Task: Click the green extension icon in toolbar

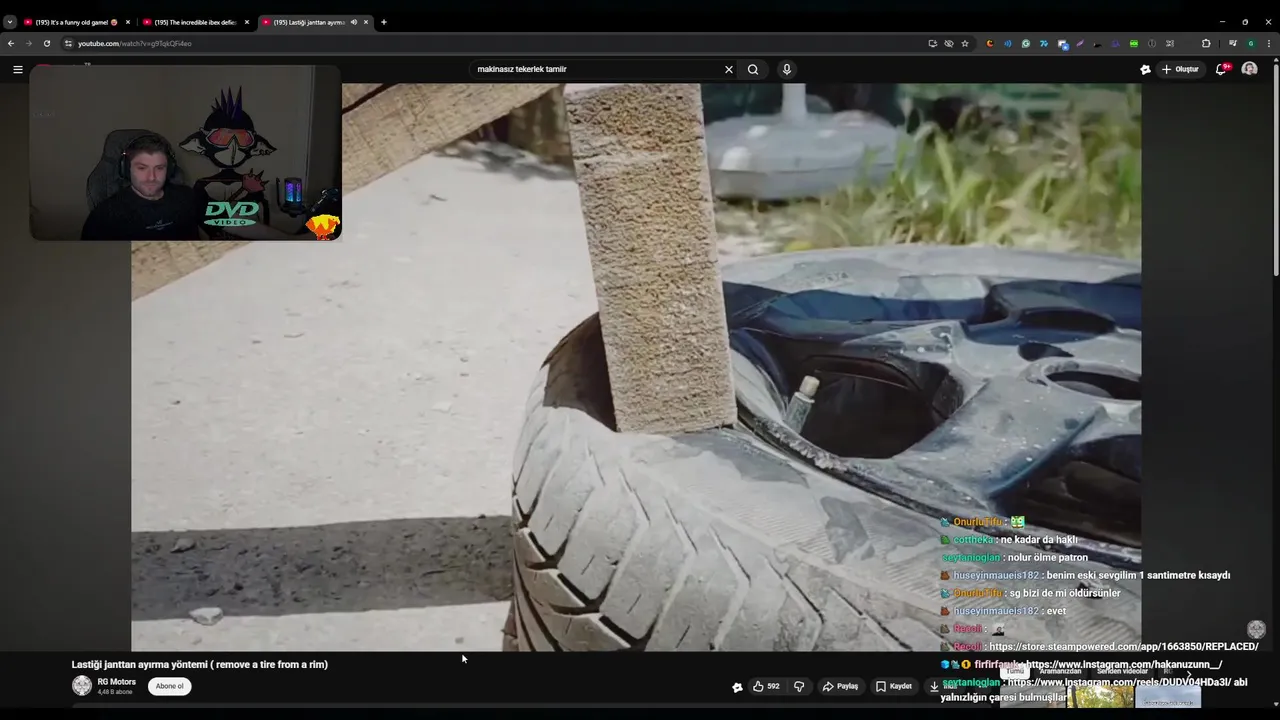Action: point(1133,43)
